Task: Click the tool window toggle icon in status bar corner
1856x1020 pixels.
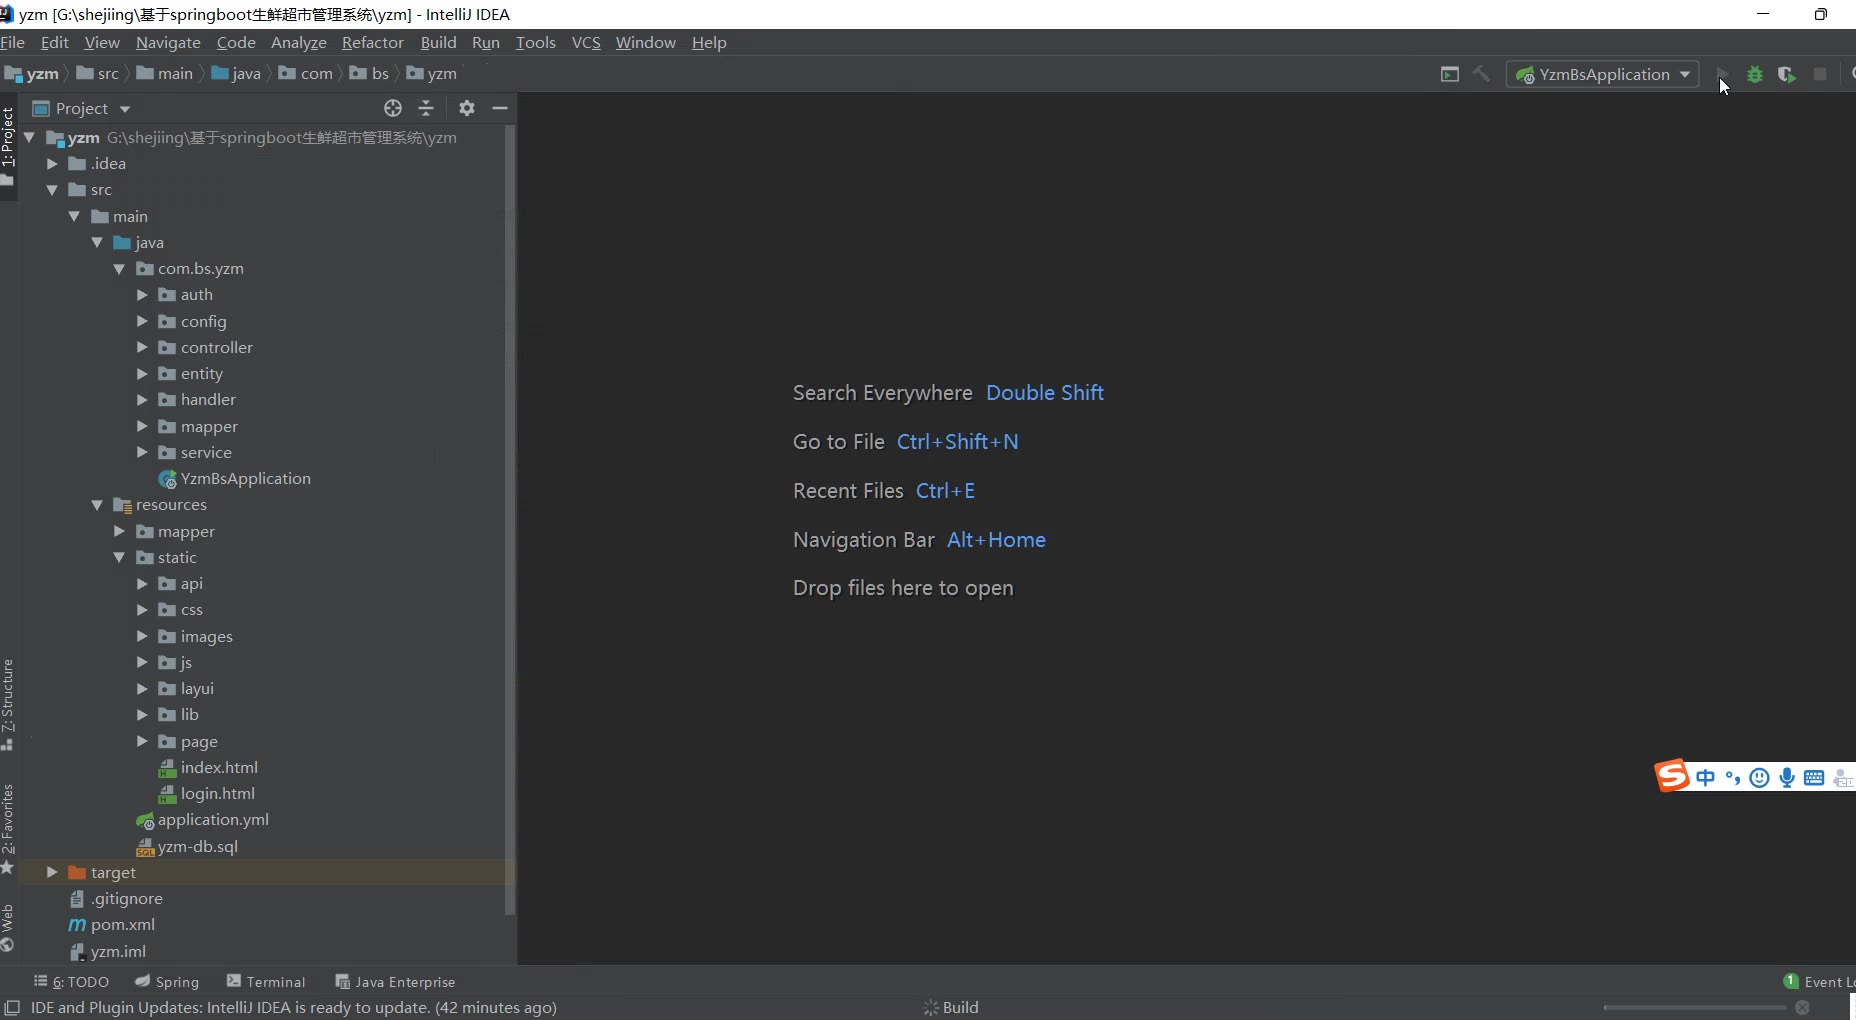Action: tap(12, 1007)
